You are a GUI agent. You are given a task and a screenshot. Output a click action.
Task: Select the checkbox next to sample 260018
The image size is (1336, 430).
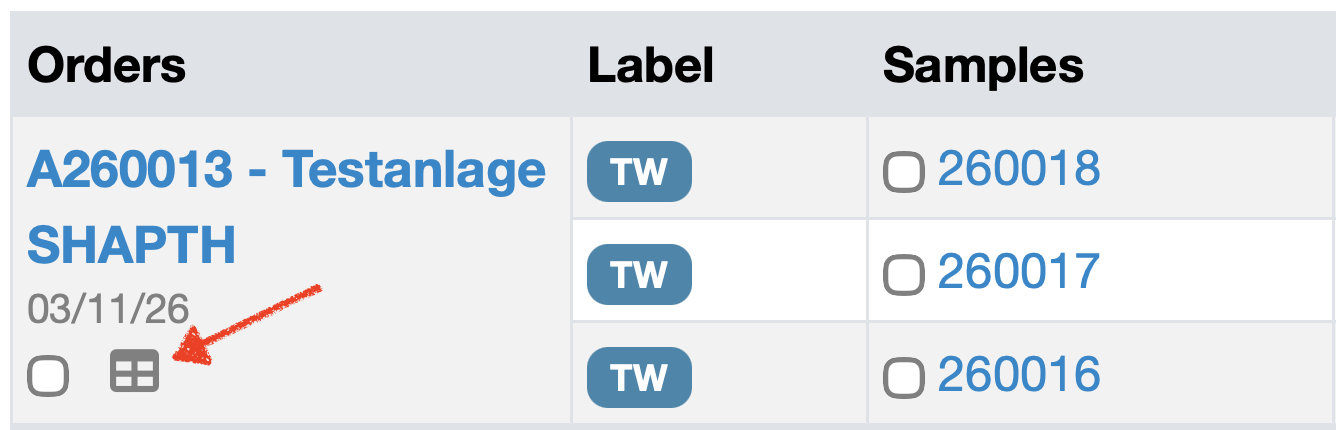tap(904, 173)
